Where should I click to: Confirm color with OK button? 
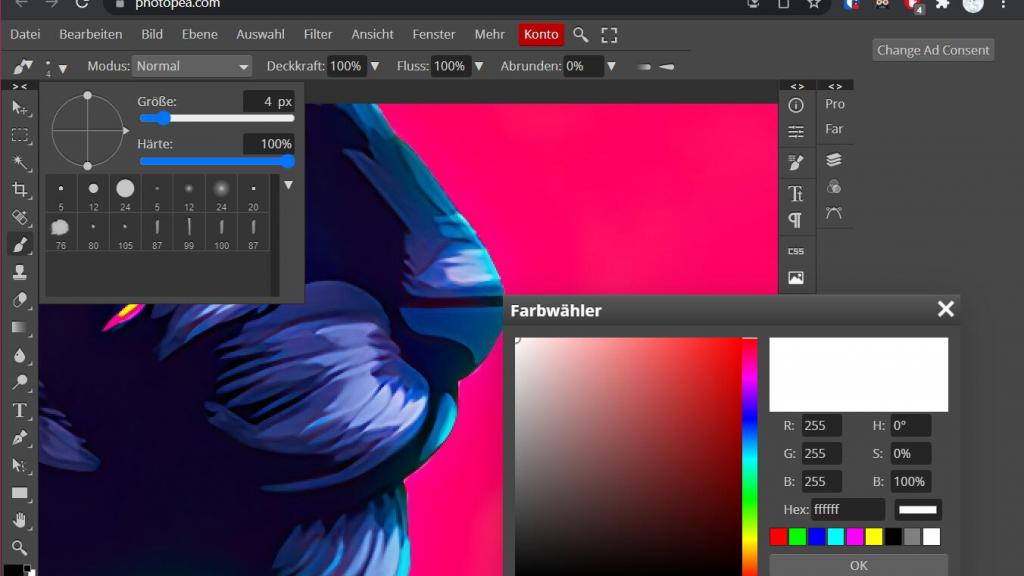[859, 565]
